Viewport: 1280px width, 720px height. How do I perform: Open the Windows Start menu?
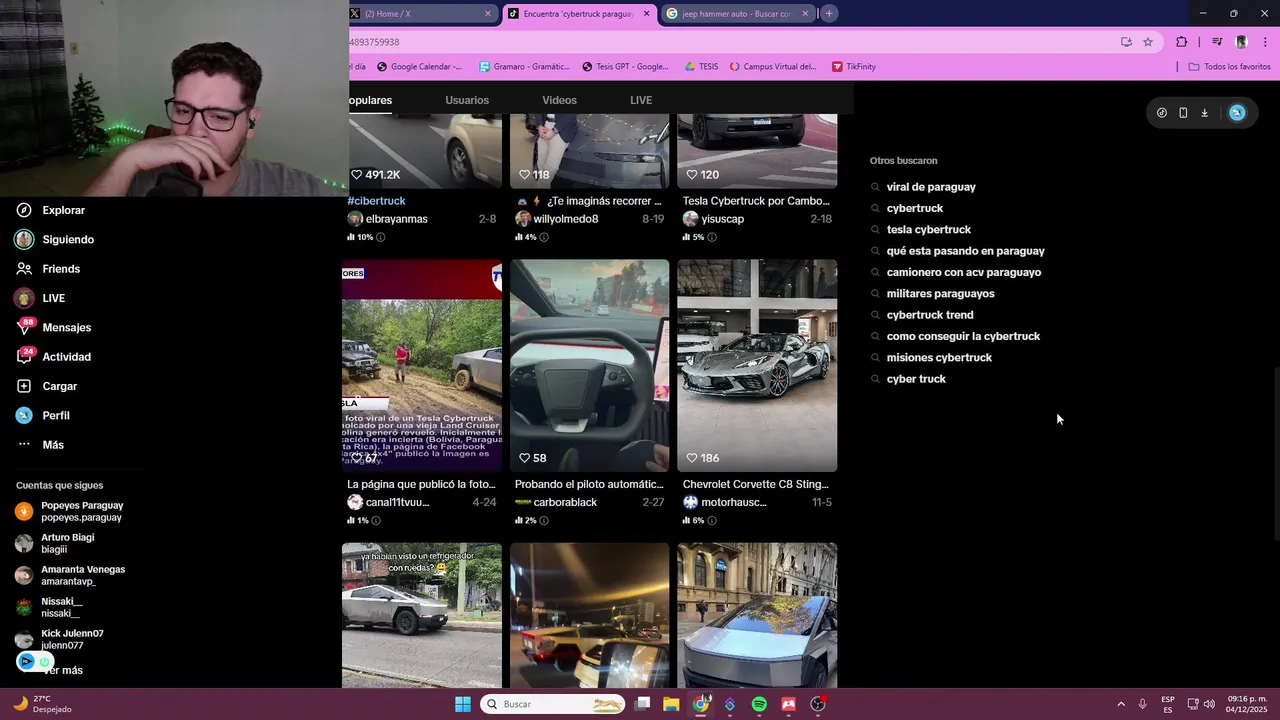[x=463, y=704]
